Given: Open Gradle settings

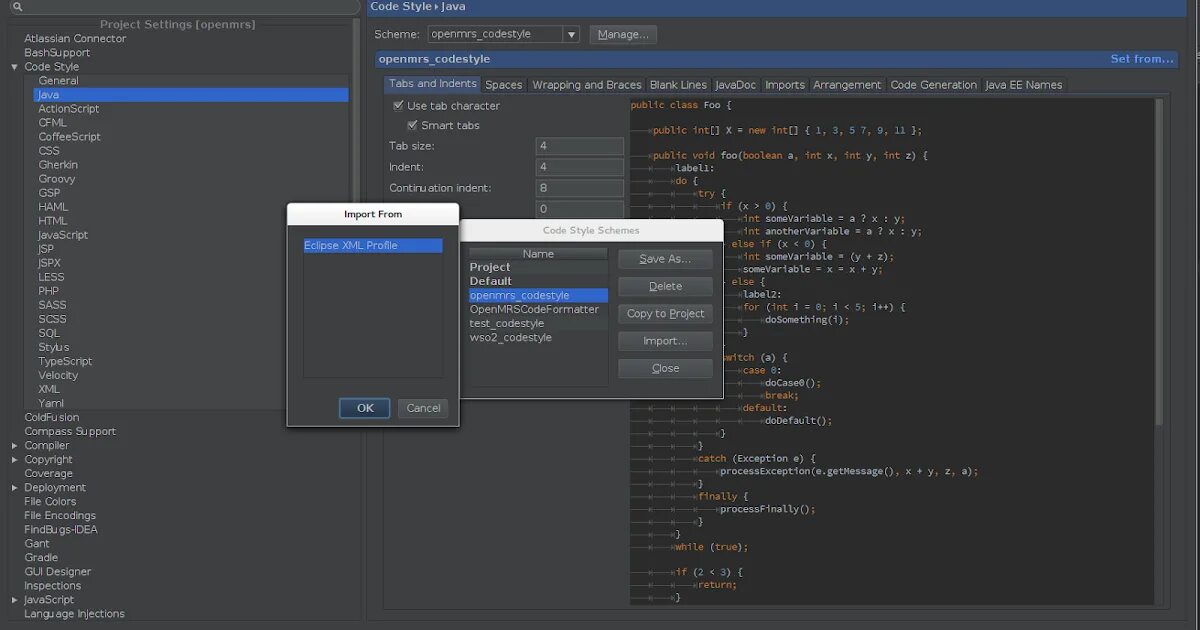Looking at the screenshot, I should click(41, 558).
